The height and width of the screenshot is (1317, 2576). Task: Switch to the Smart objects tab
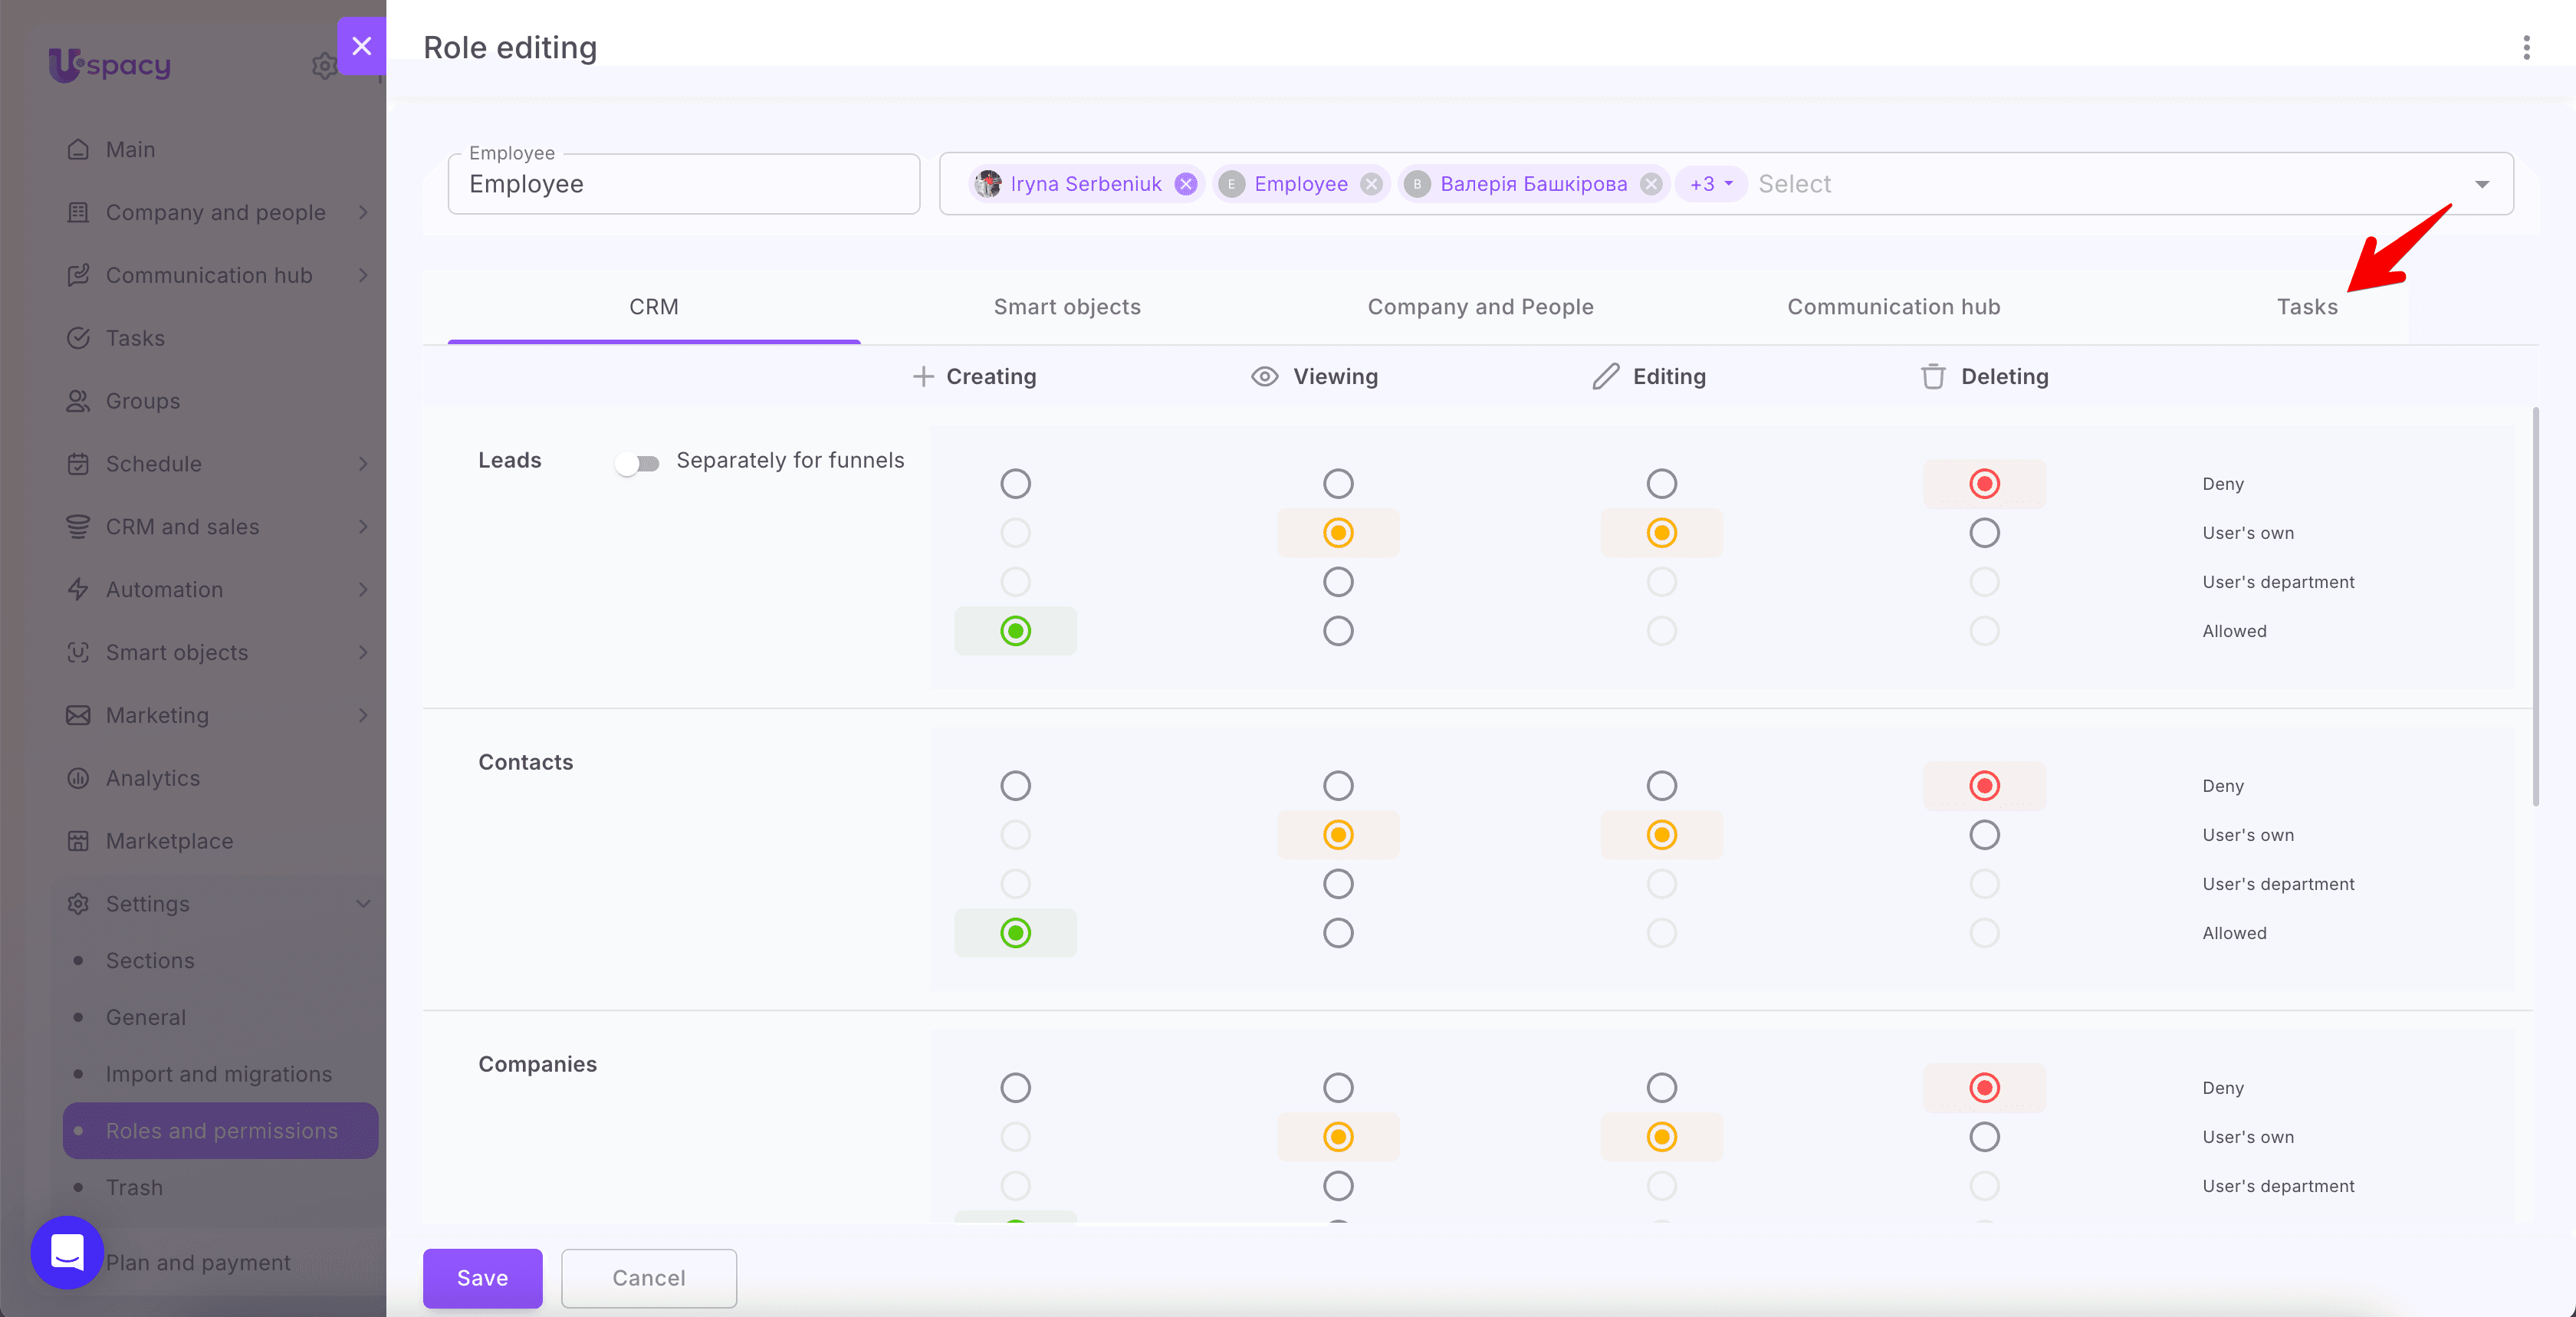1067,307
